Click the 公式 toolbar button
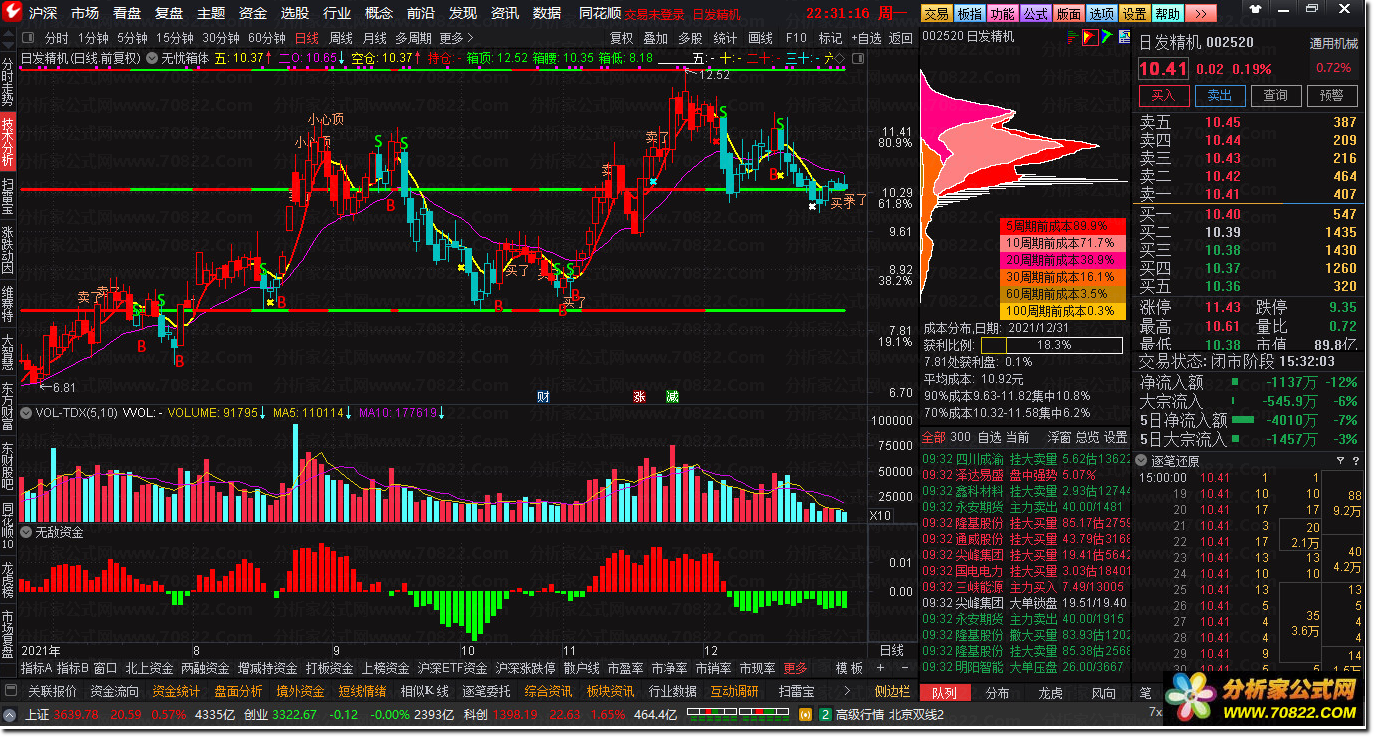 1036,14
